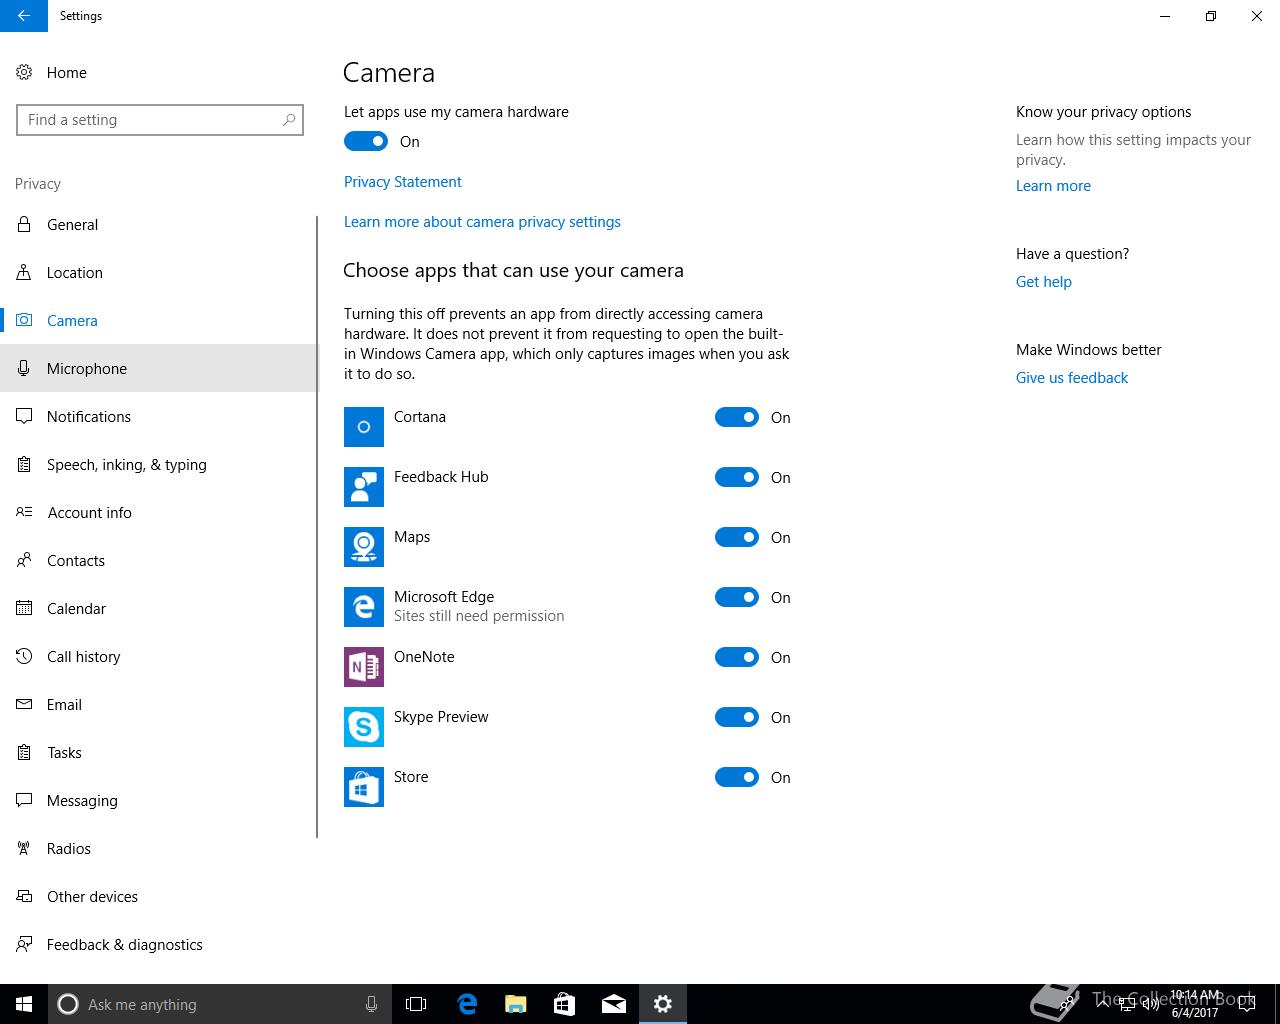Open Microsoft Edge from the taskbar
The height and width of the screenshot is (1024, 1280).
pyautogui.click(x=467, y=1004)
